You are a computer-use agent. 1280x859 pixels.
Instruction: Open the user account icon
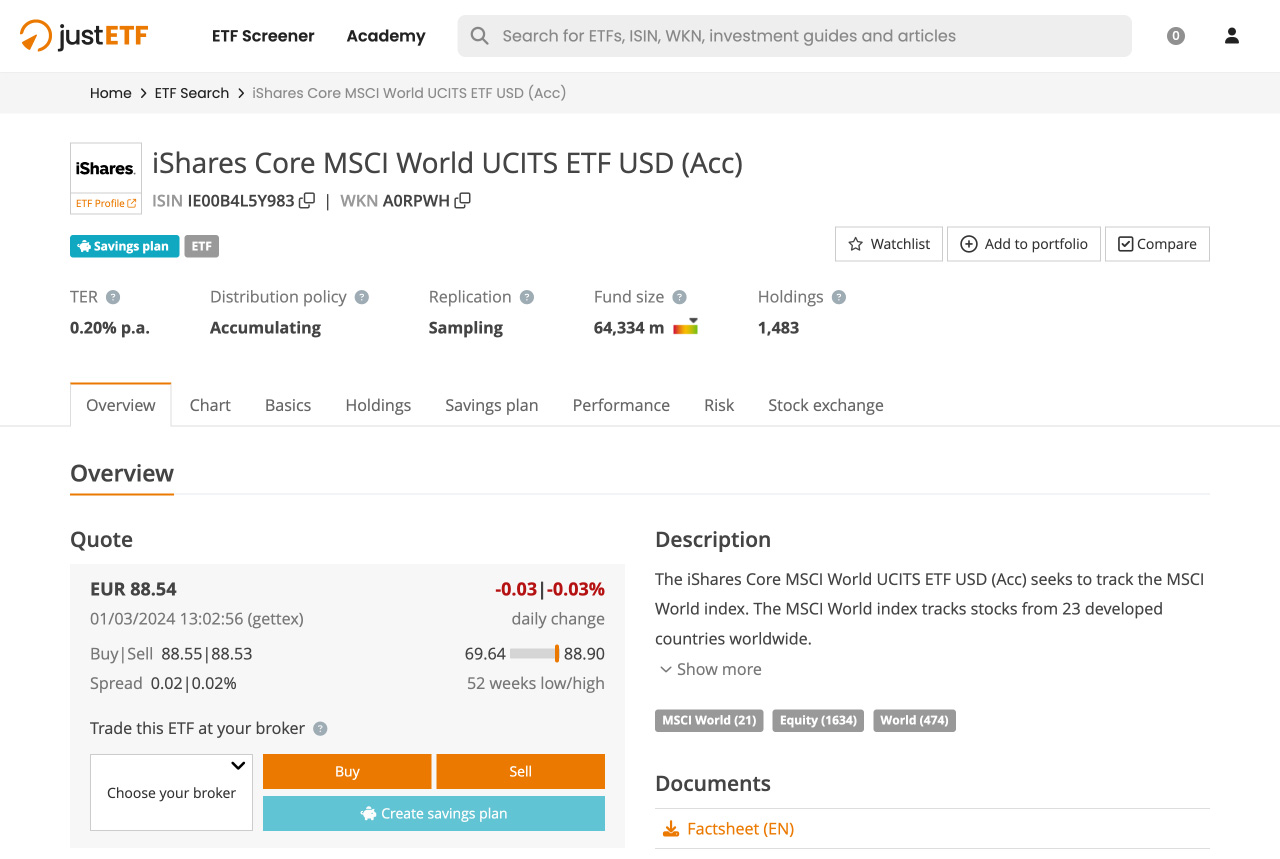(x=1232, y=36)
